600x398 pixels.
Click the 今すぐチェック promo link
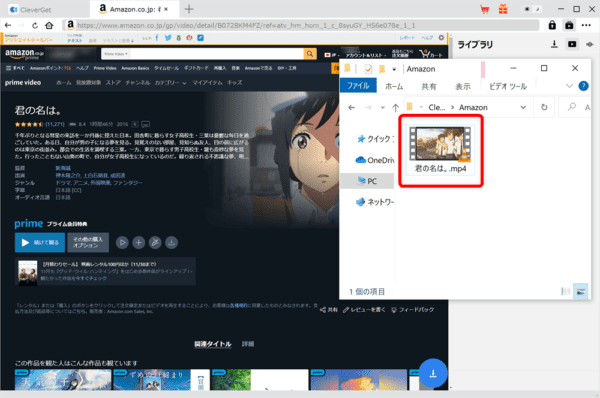[x=91, y=278]
